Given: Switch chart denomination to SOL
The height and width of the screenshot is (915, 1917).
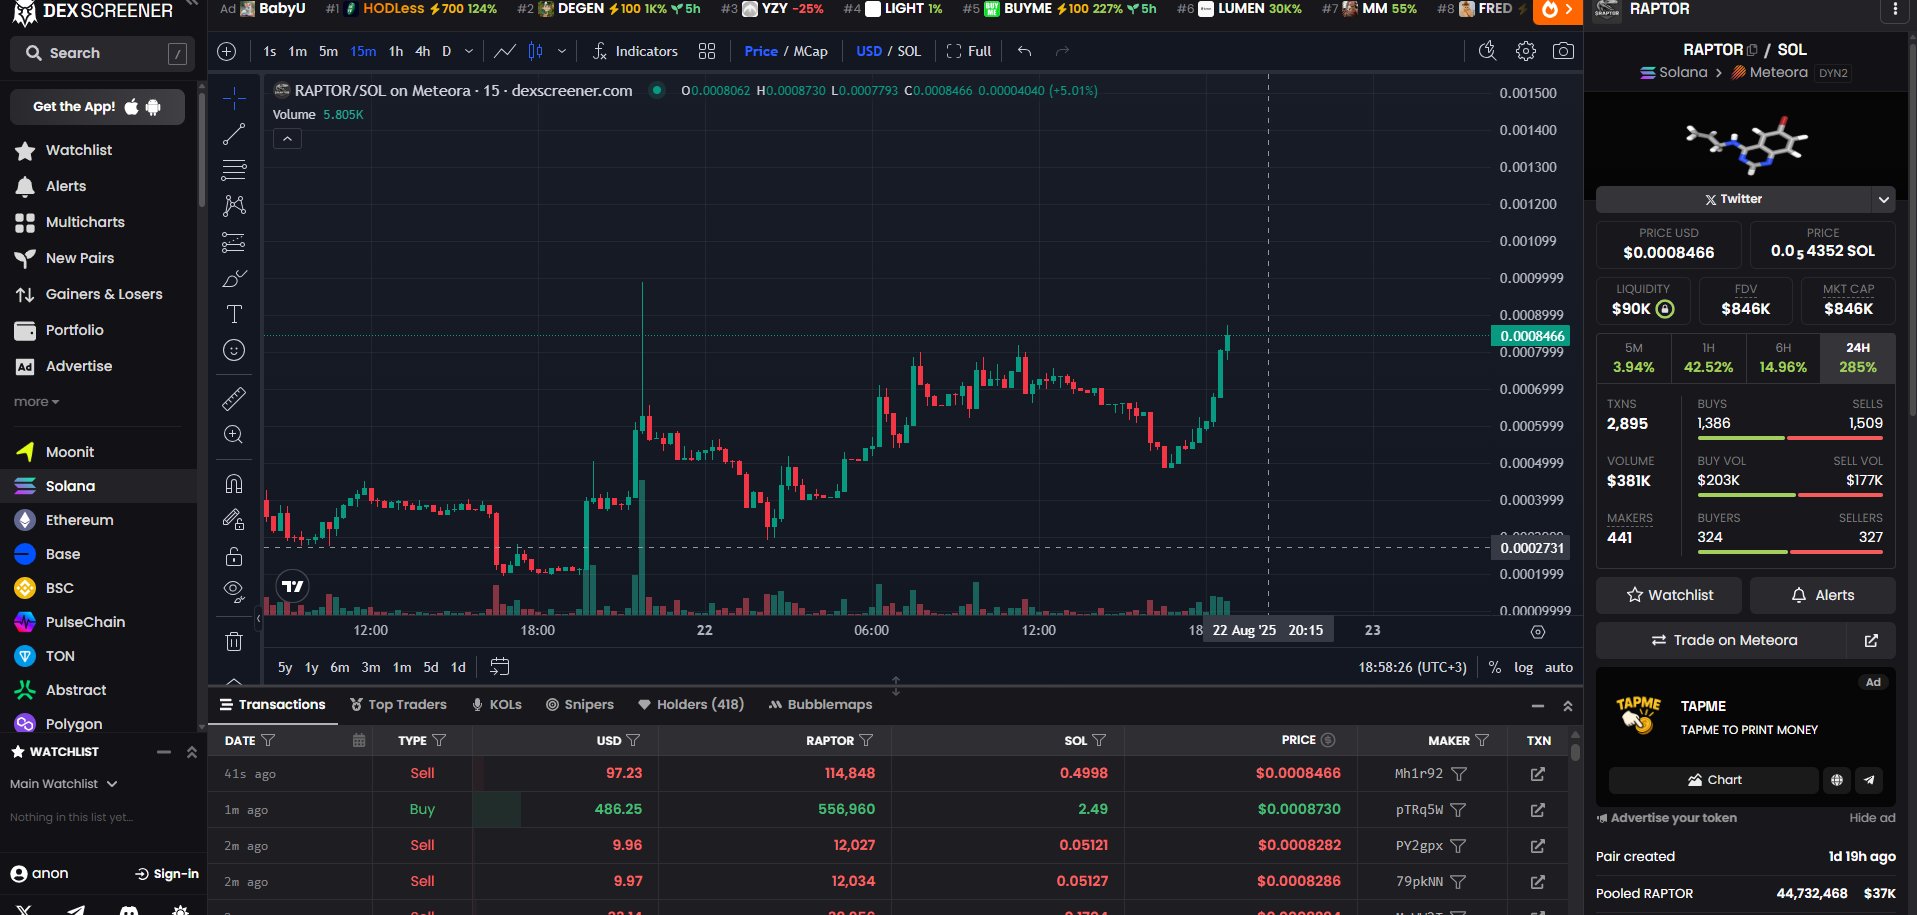Looking at the screenshot, I should [909, 51].
